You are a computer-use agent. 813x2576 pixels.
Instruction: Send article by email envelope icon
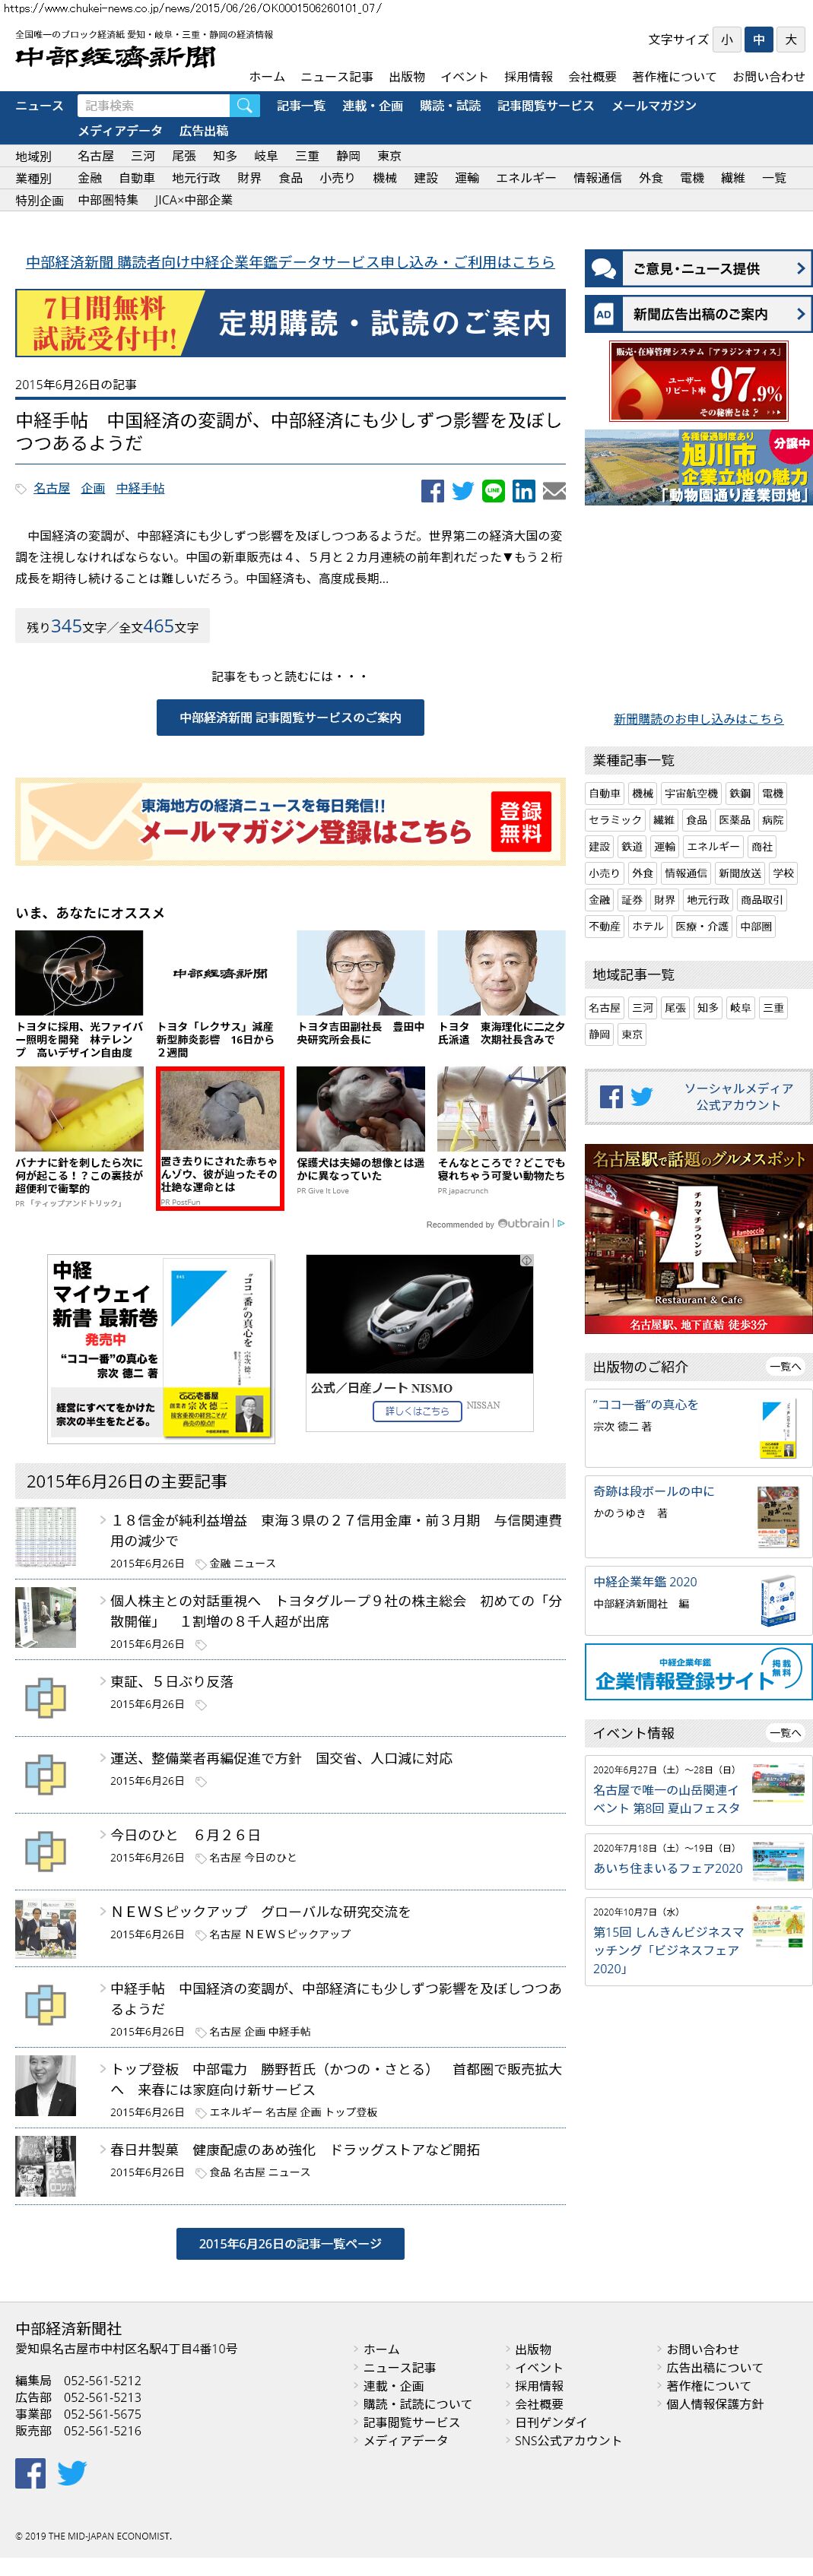554,490
